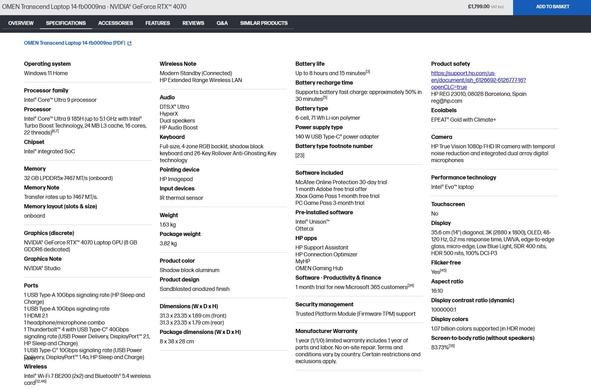
Task: Open the external-link icon beside PDF link
Action: 129,43
